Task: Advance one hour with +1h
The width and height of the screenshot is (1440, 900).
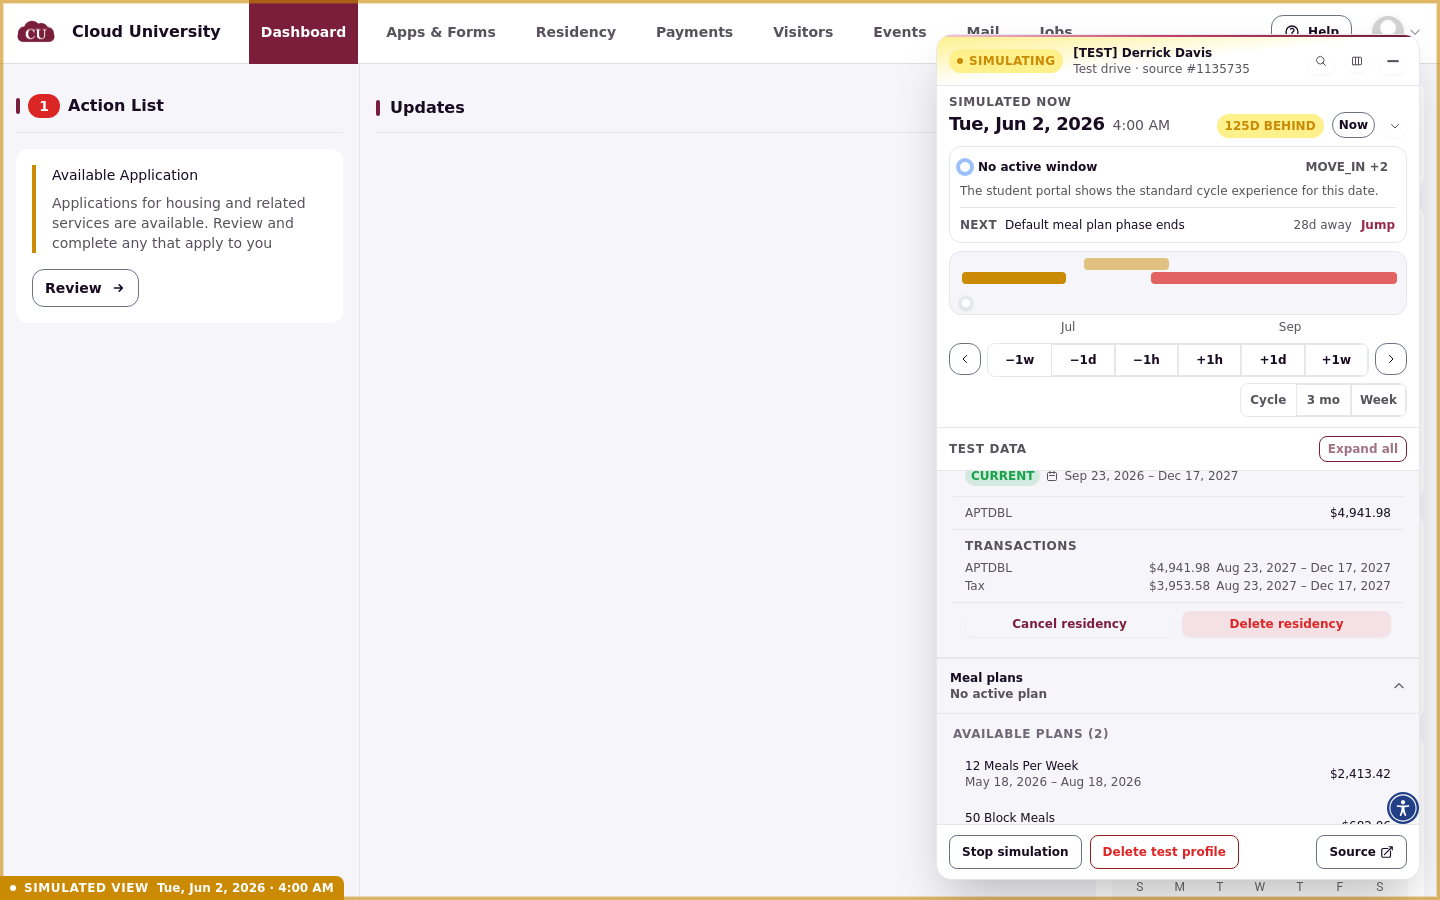Action: coord(1210,359)
